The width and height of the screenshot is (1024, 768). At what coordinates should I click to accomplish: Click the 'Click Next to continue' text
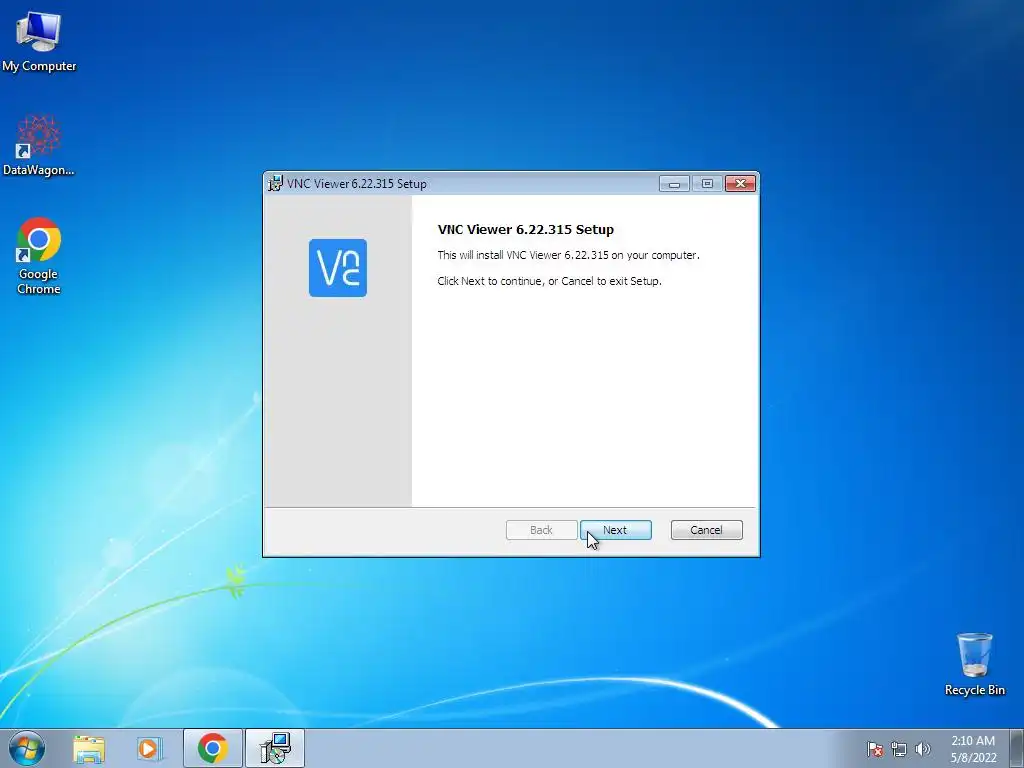coord(549,281)
